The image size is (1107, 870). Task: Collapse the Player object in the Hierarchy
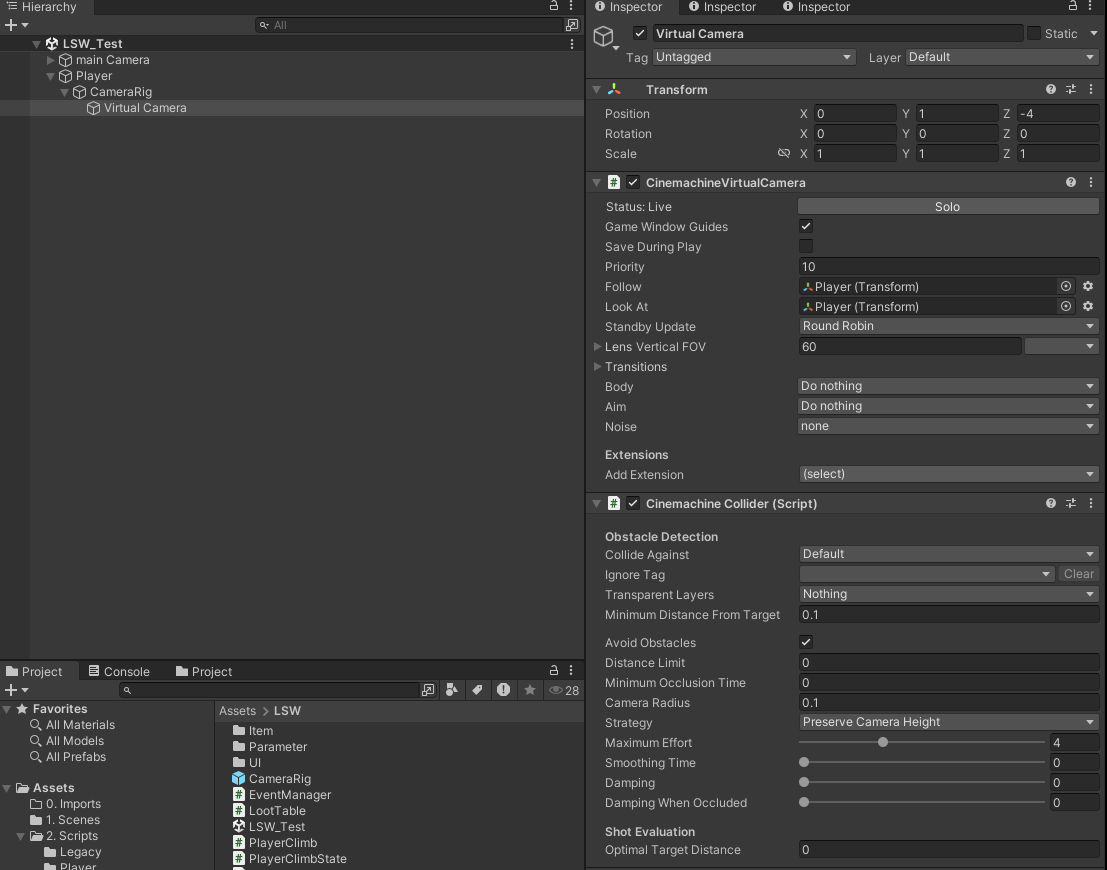tap(50, 75)
